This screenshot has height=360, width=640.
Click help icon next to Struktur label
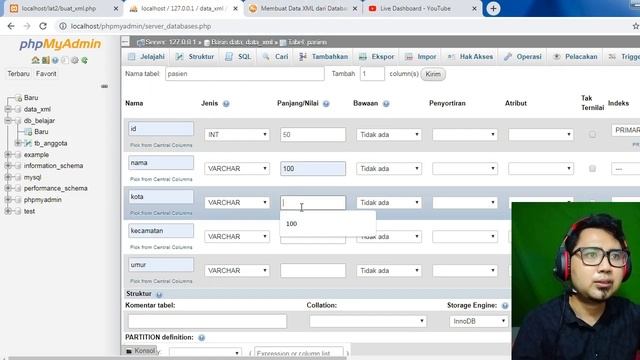point(159,294)
